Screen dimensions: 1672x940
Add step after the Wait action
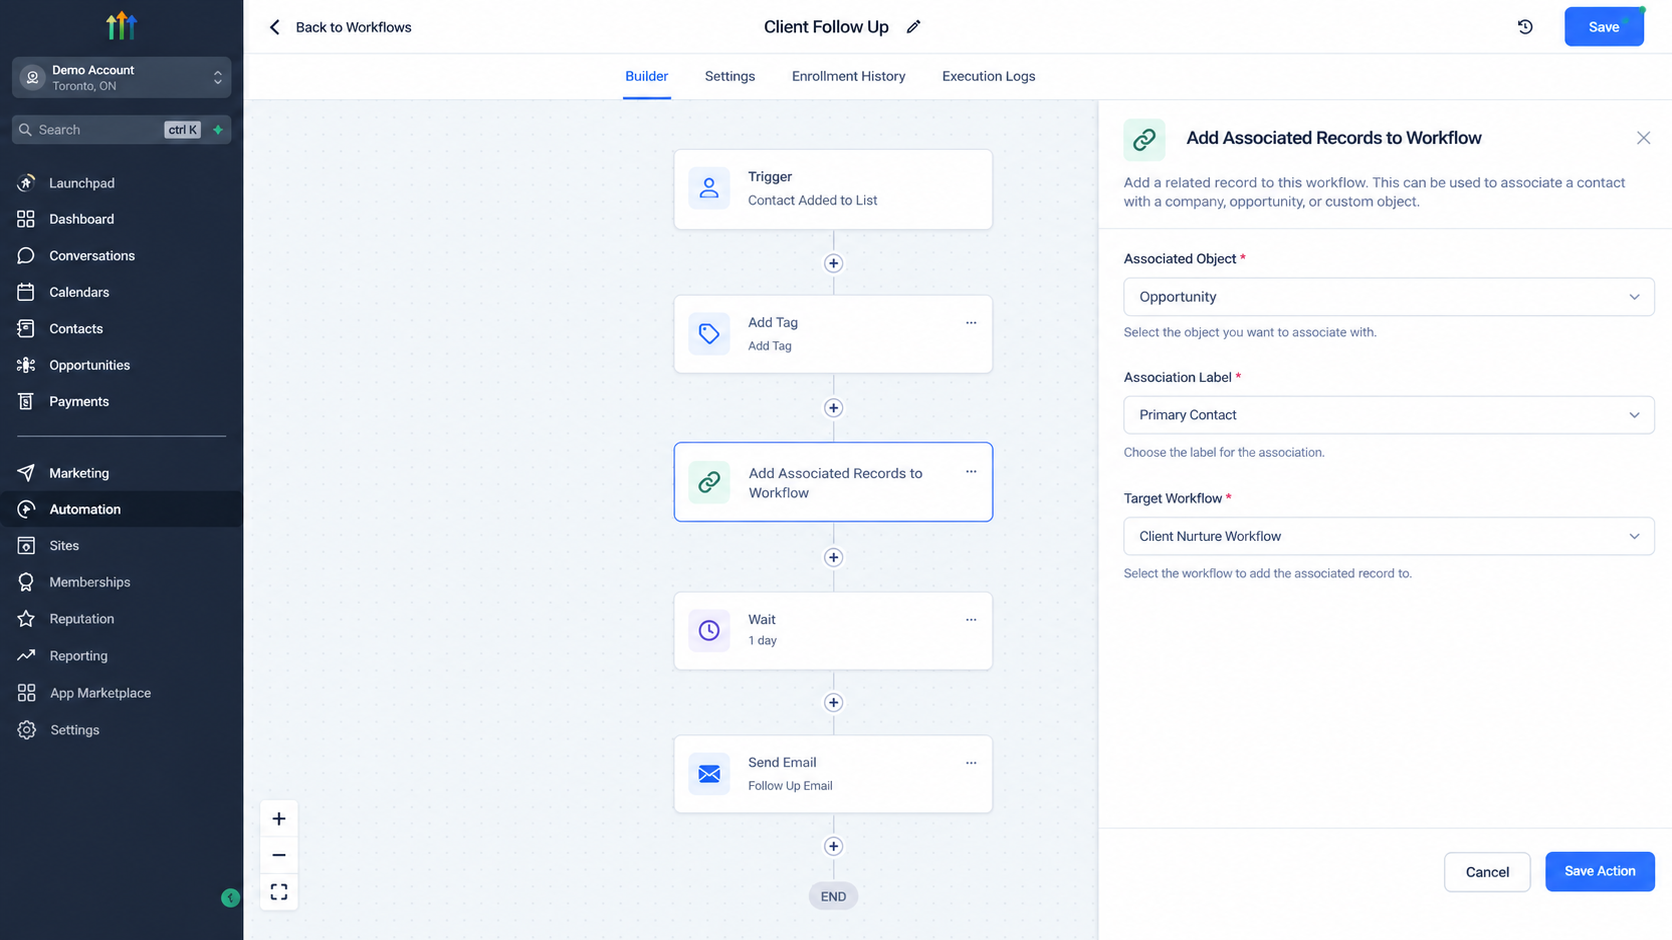click(833, 702)
